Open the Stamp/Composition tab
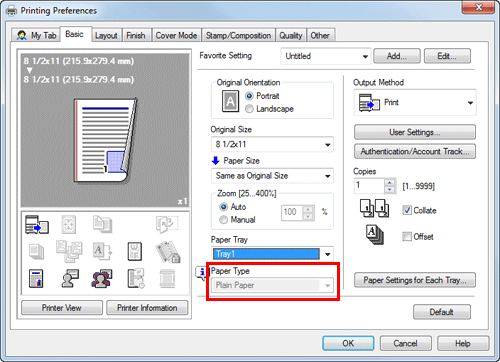Image resolution: width=500 pixels, height=362 pixels. (238, 35)
